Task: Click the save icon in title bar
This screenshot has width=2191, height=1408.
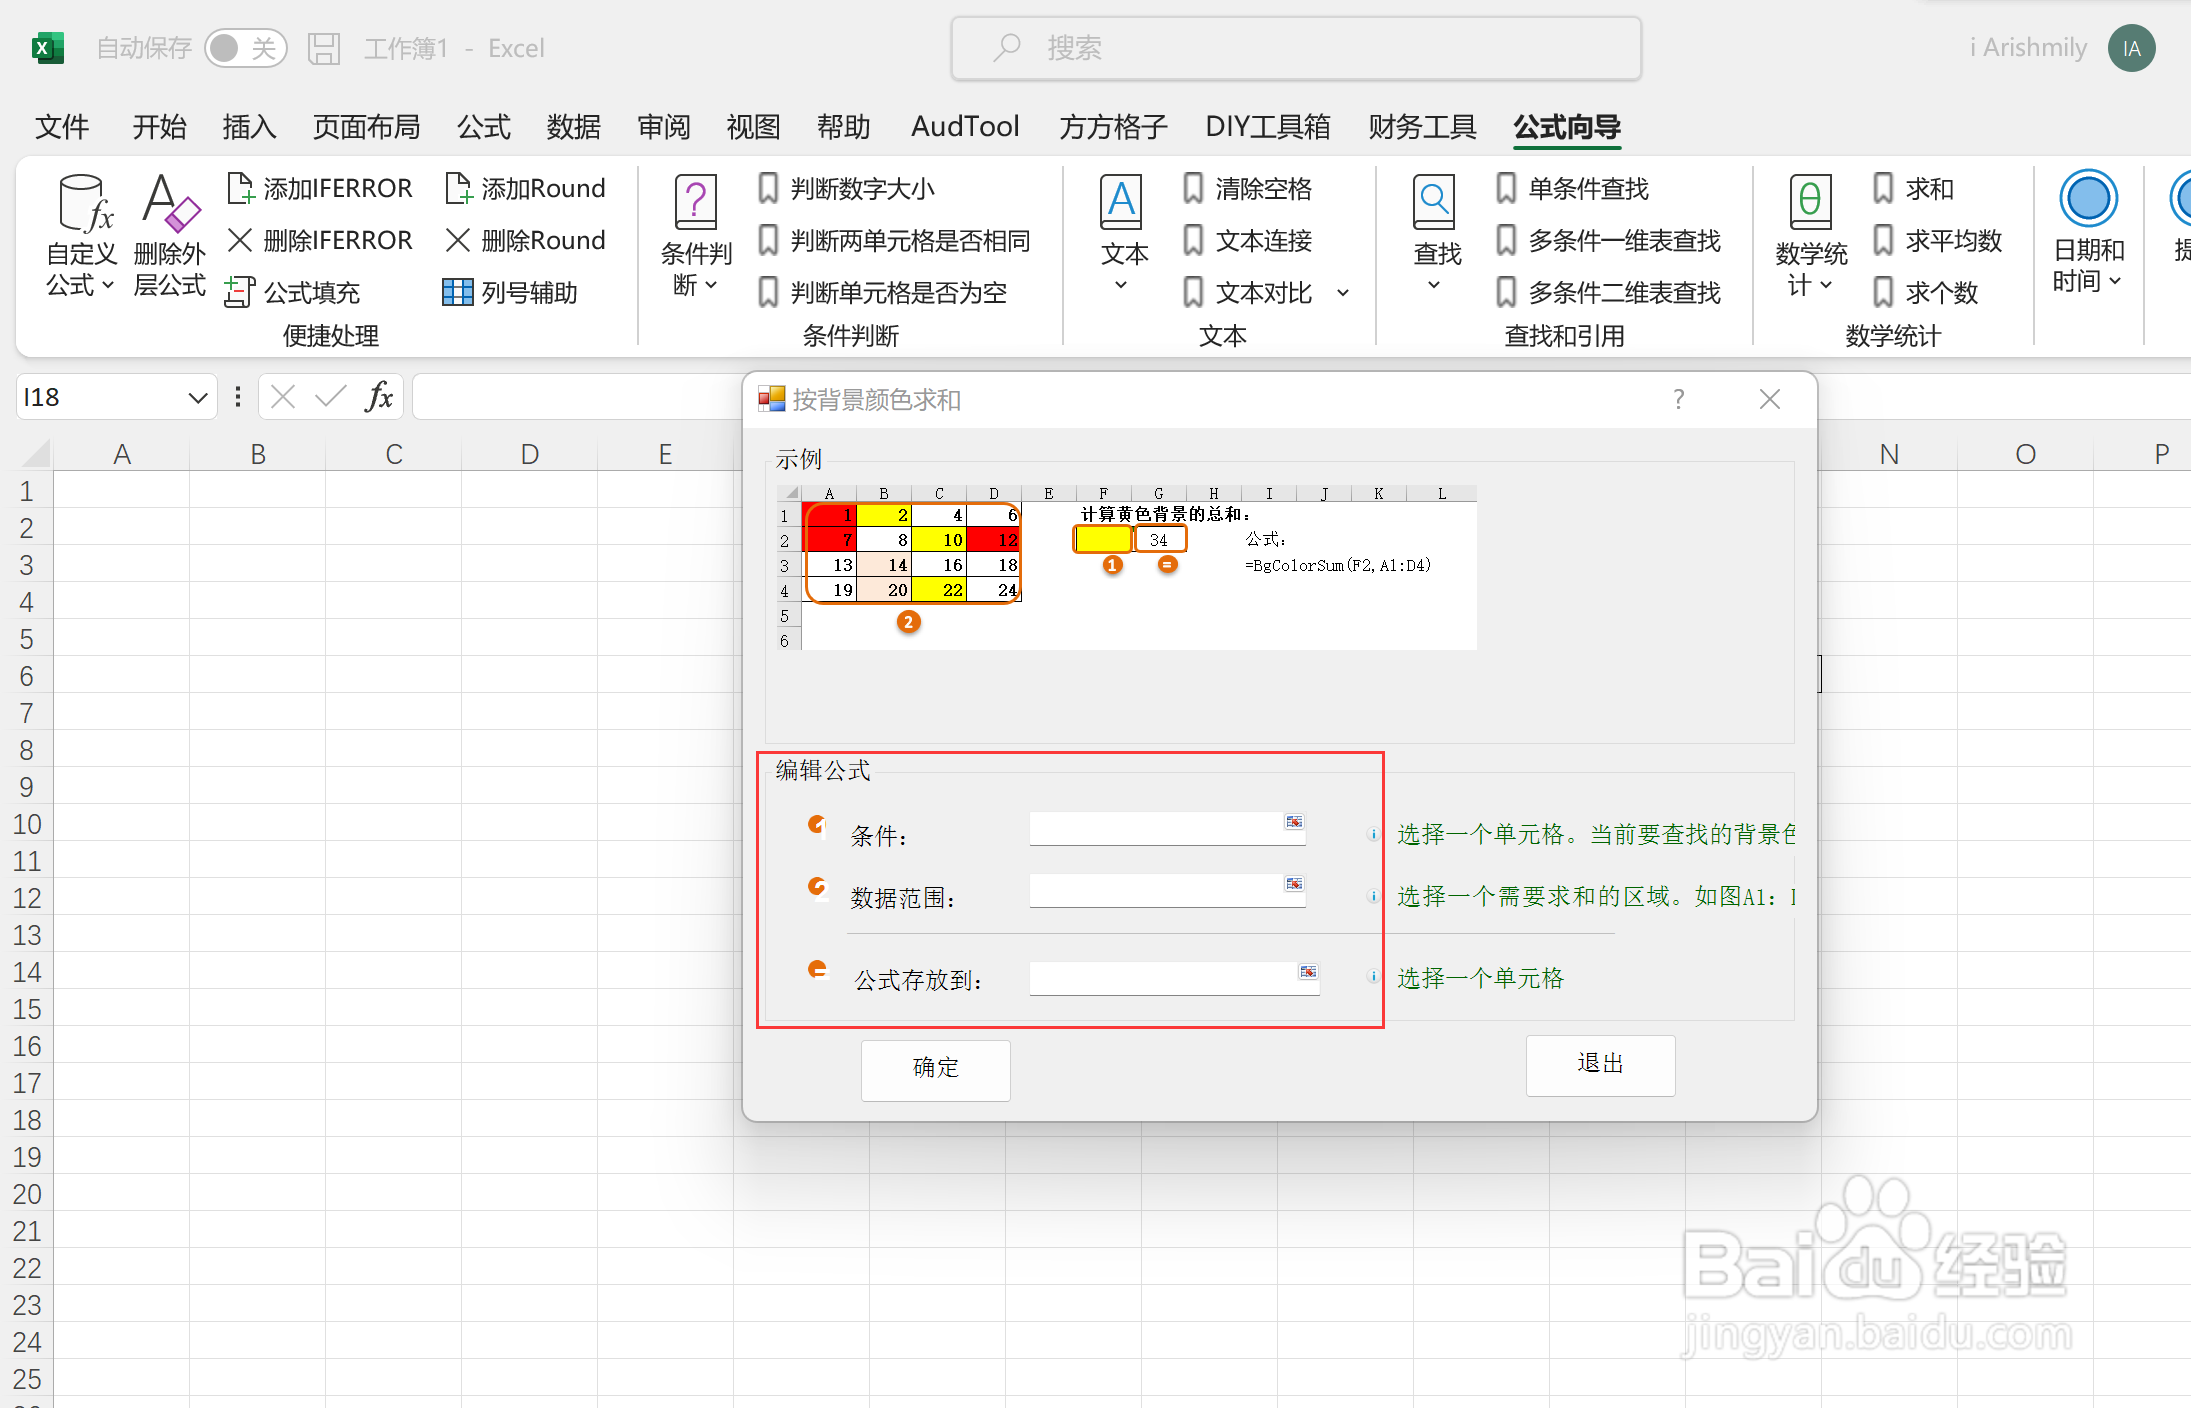Action: pyautogui.click(x=323, y=48)
